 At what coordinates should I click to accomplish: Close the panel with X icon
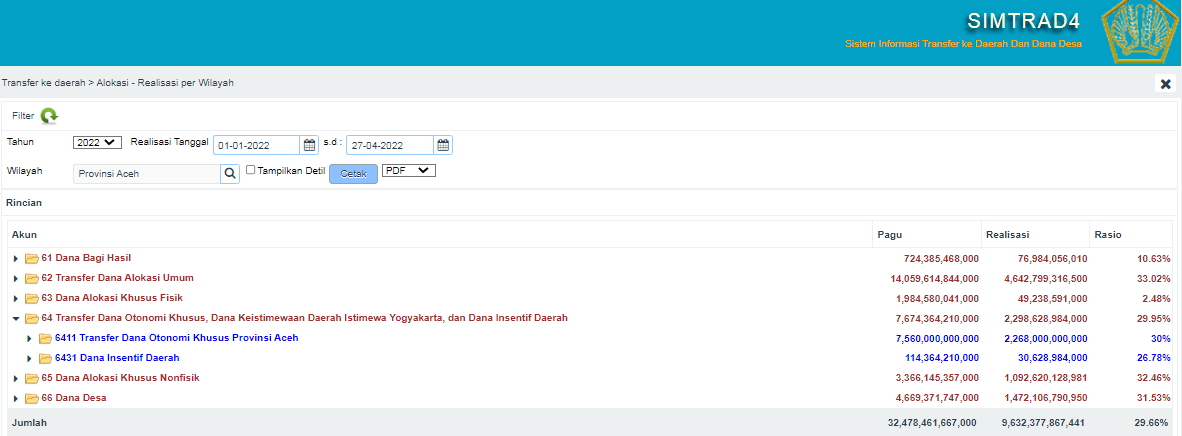click(x=1165, y=84)
